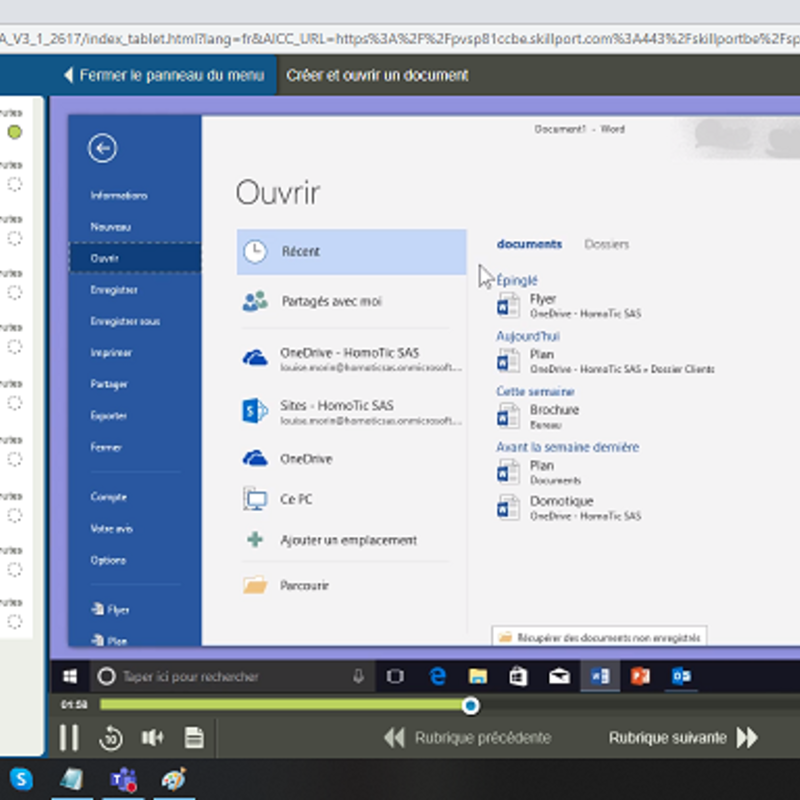Go to Rubrique précédente

point(467,738)
